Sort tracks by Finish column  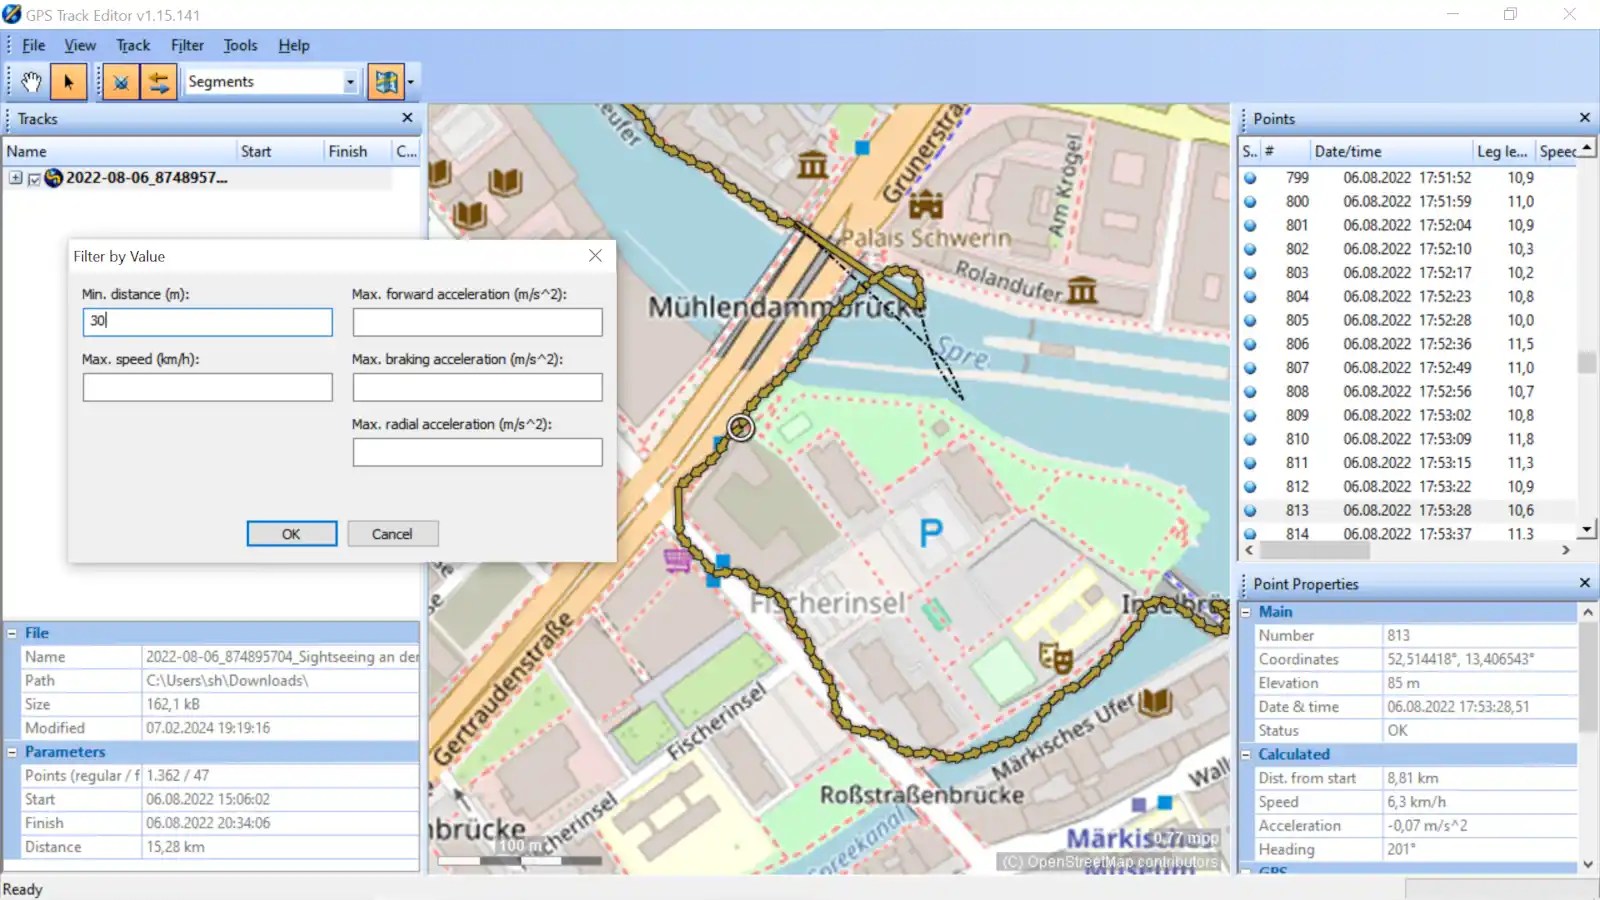[357, 151]
